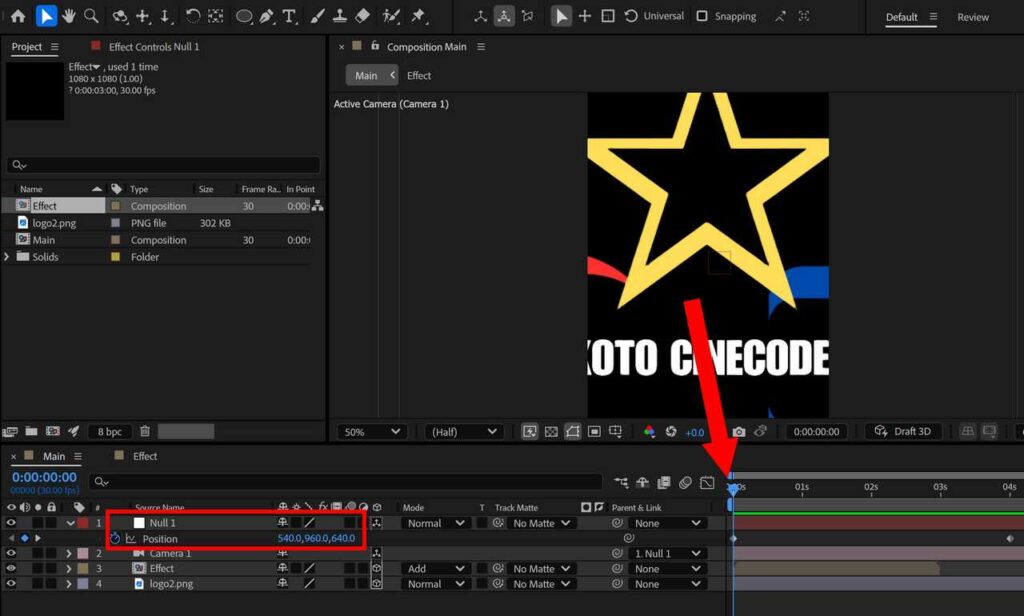Viewport: 1024px width, 616px height.
Task: Open Composition Main panel menu
Action: (x=481, y=46)
